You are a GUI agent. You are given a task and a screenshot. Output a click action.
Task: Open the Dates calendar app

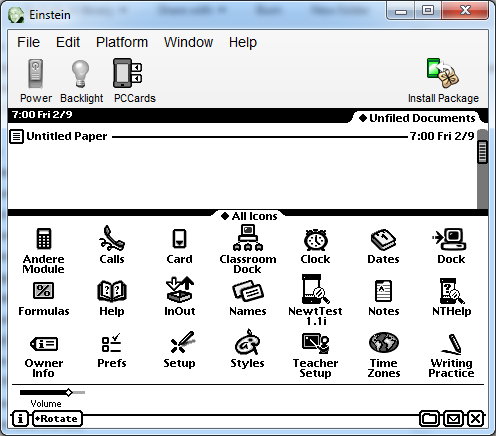coord(383,247)
